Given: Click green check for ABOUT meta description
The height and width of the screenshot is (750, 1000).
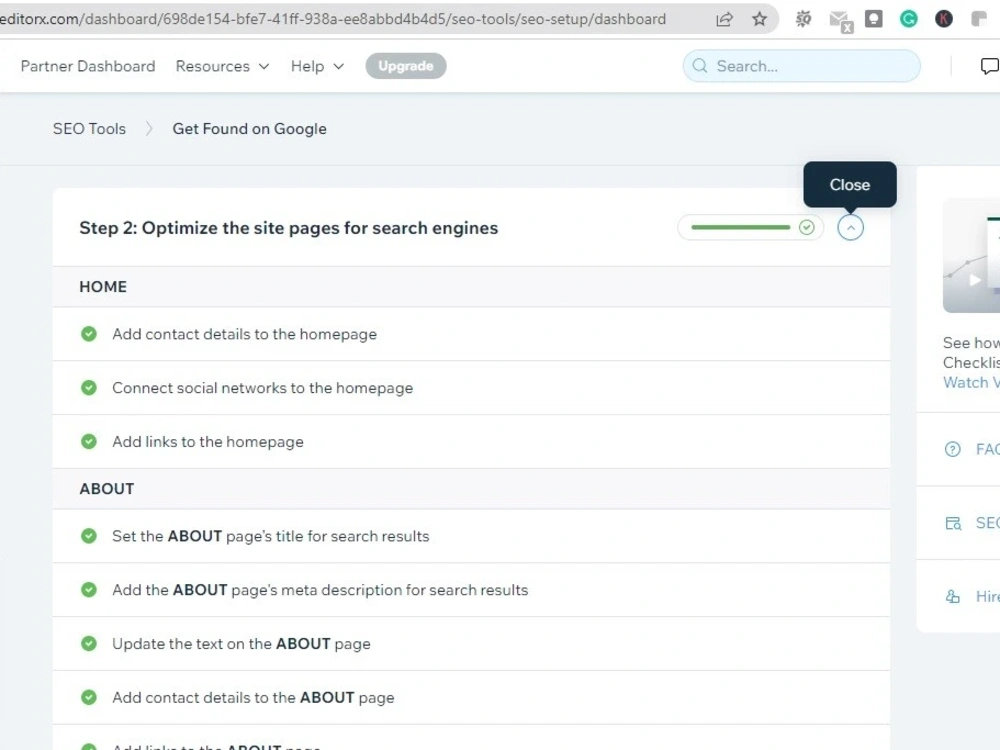Looking at the screenshot, I should pyautogui.click(x=89, y=589).
